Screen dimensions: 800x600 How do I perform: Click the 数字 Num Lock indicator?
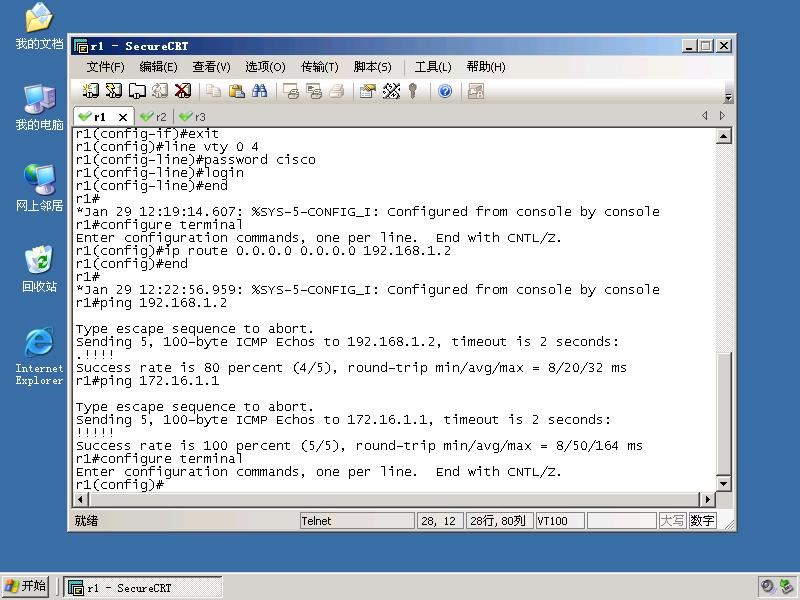702,521
